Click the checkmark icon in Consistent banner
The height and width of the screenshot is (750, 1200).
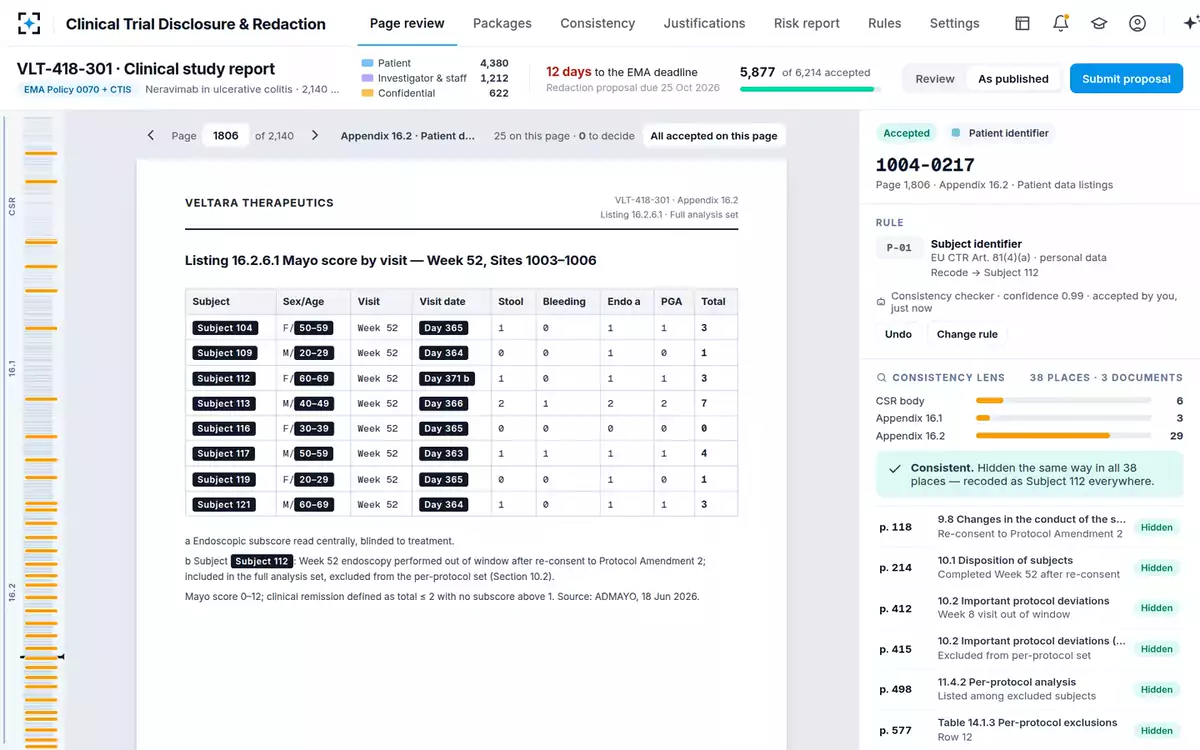coord(895,468)
